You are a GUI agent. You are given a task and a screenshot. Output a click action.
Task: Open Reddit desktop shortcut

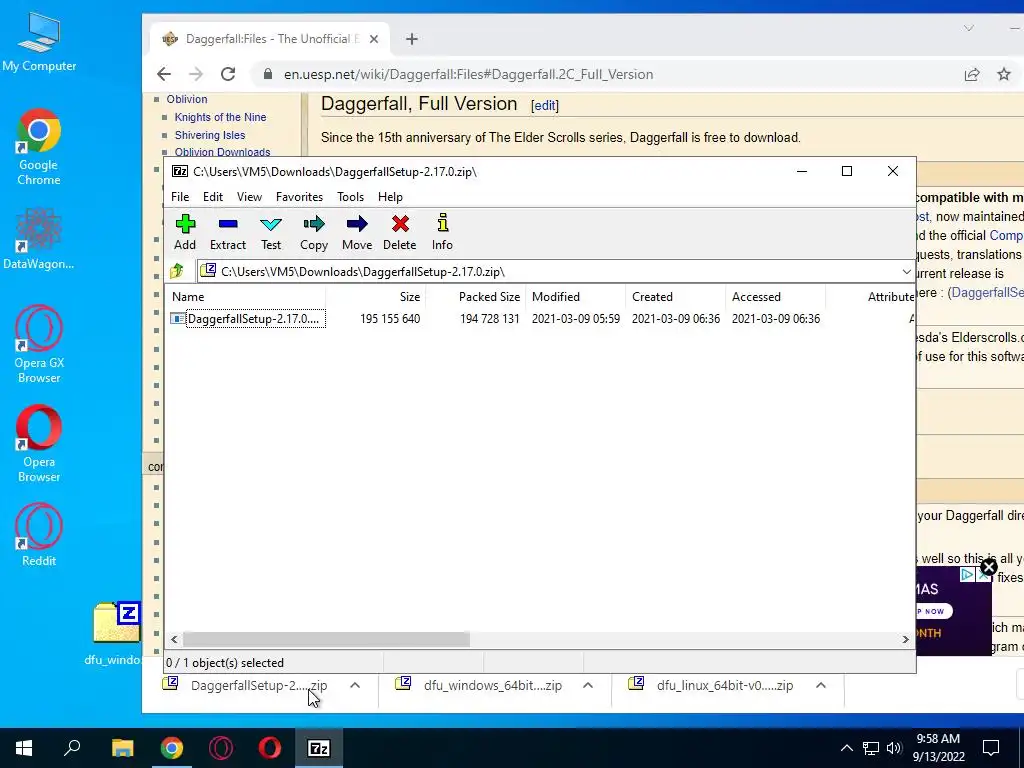tap(39, 536)
